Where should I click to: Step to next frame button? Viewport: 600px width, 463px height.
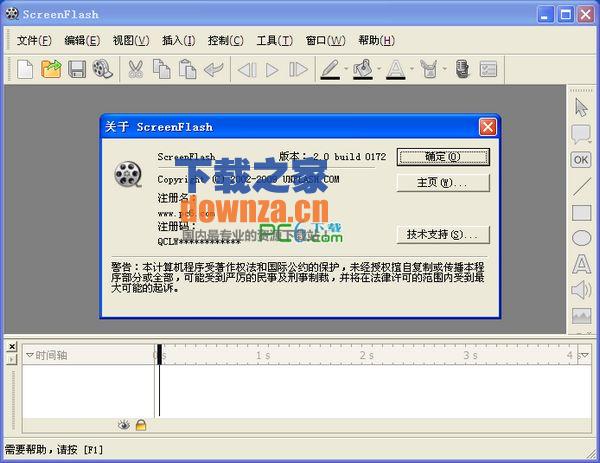(298, 70)
